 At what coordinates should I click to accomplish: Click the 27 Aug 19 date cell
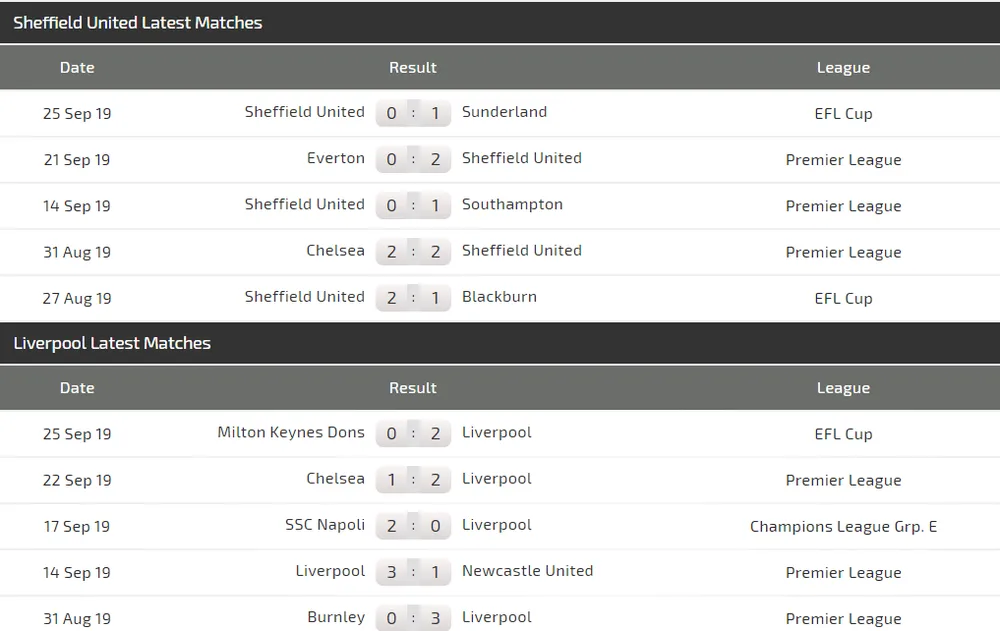click(77, 298)
